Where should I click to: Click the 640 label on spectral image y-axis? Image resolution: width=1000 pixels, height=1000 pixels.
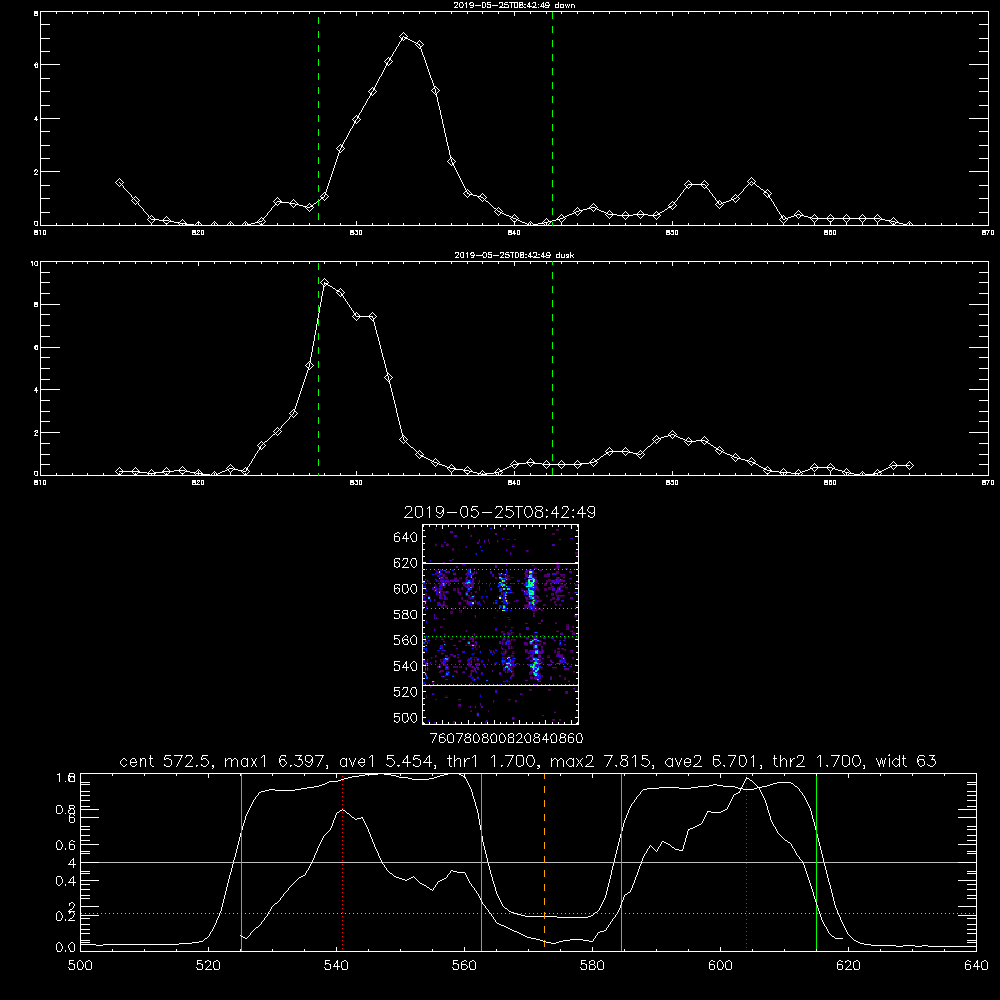tap(406, 537)
